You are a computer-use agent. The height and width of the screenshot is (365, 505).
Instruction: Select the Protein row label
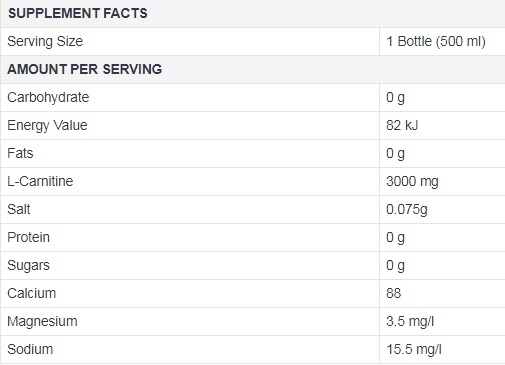(29, 237)
